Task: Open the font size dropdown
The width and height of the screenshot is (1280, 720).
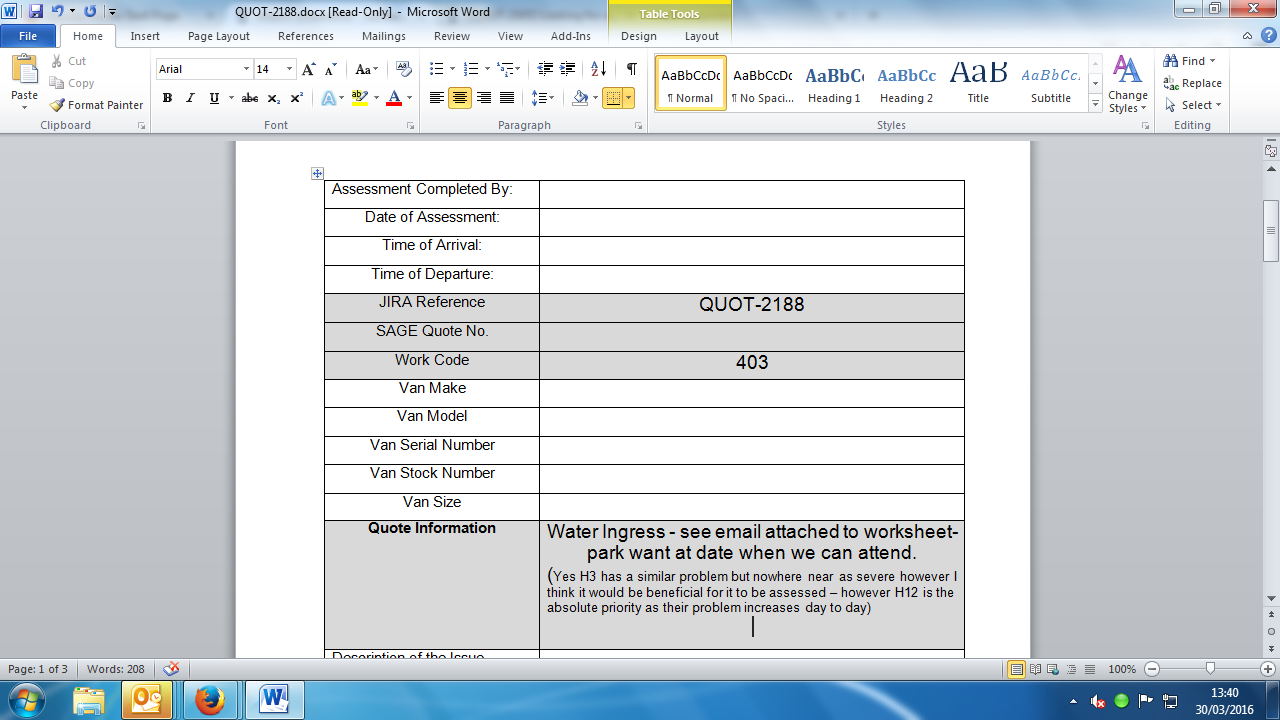Action: pos(290,69)
